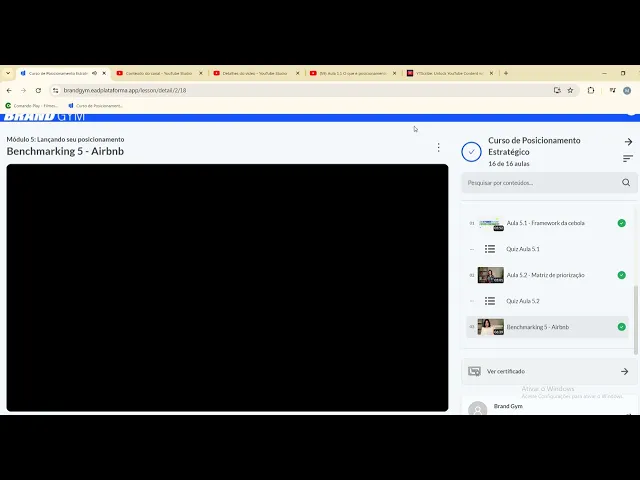Minimize the browser window

(604, 73)
